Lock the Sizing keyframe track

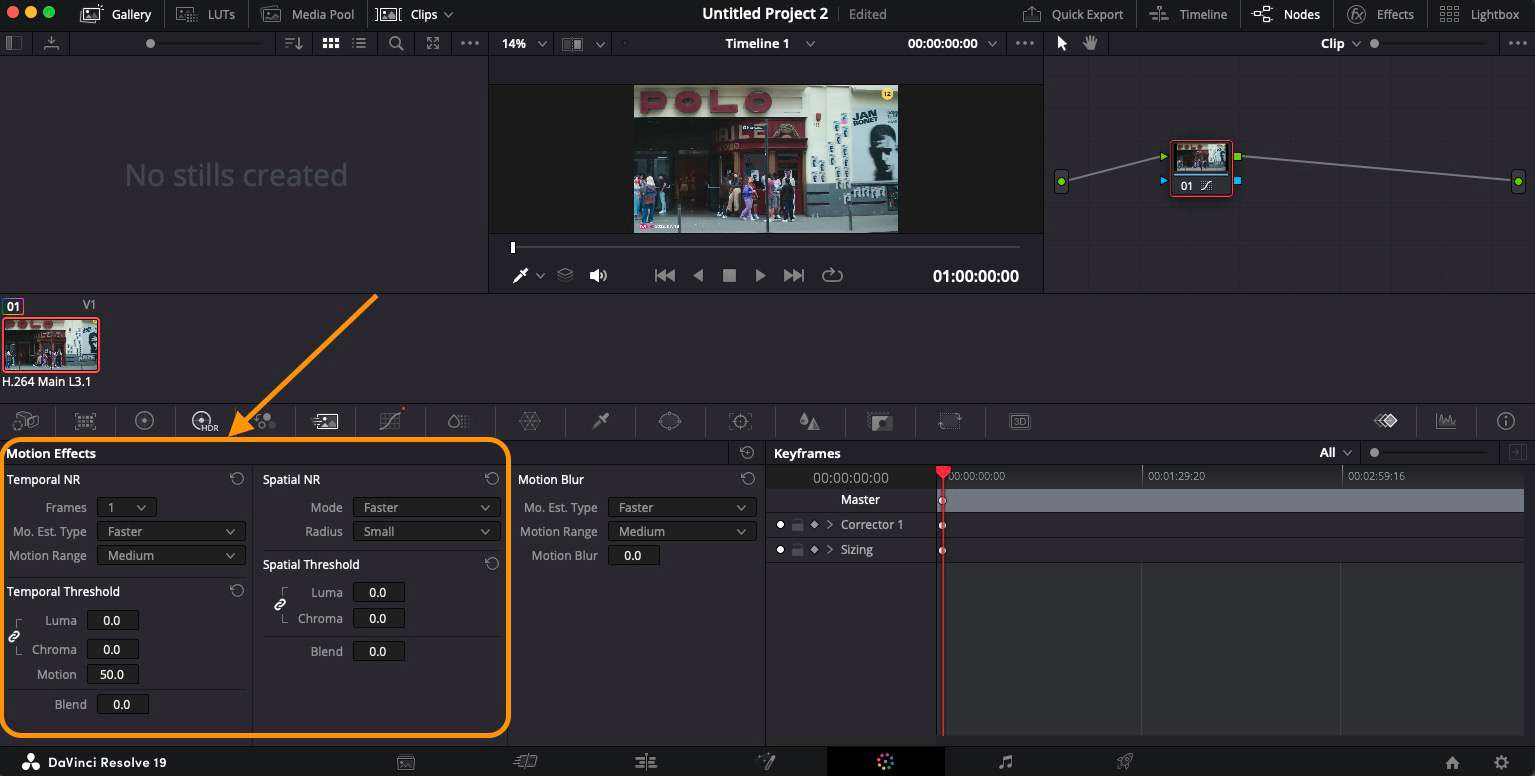point(797,549)
